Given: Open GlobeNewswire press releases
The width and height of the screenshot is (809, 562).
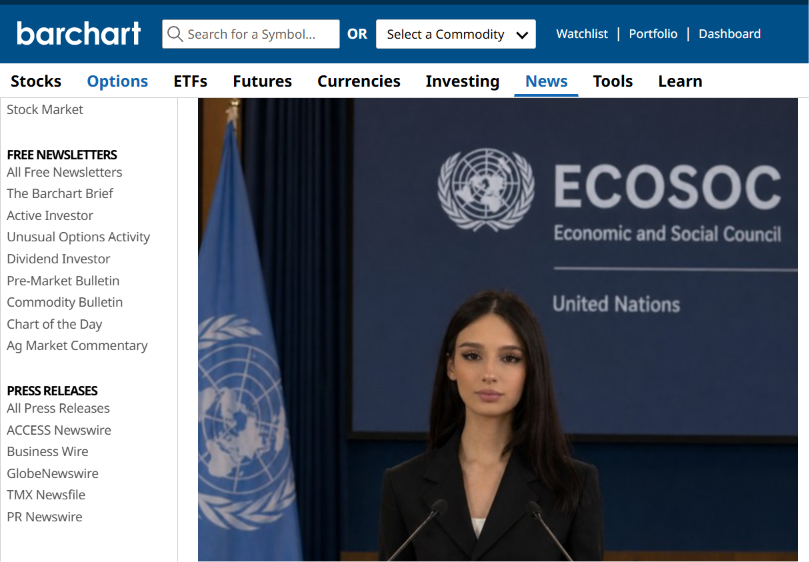Looking at the screenshot, I should [x=53, y=473].
